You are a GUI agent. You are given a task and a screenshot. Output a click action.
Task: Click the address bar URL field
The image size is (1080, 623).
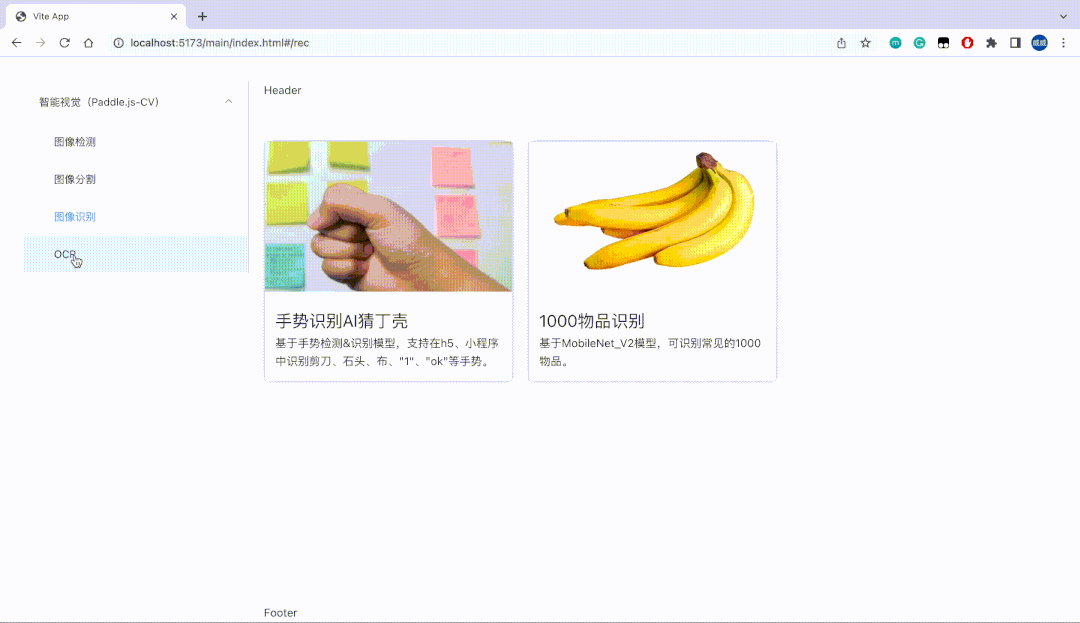tap(400, 43)
